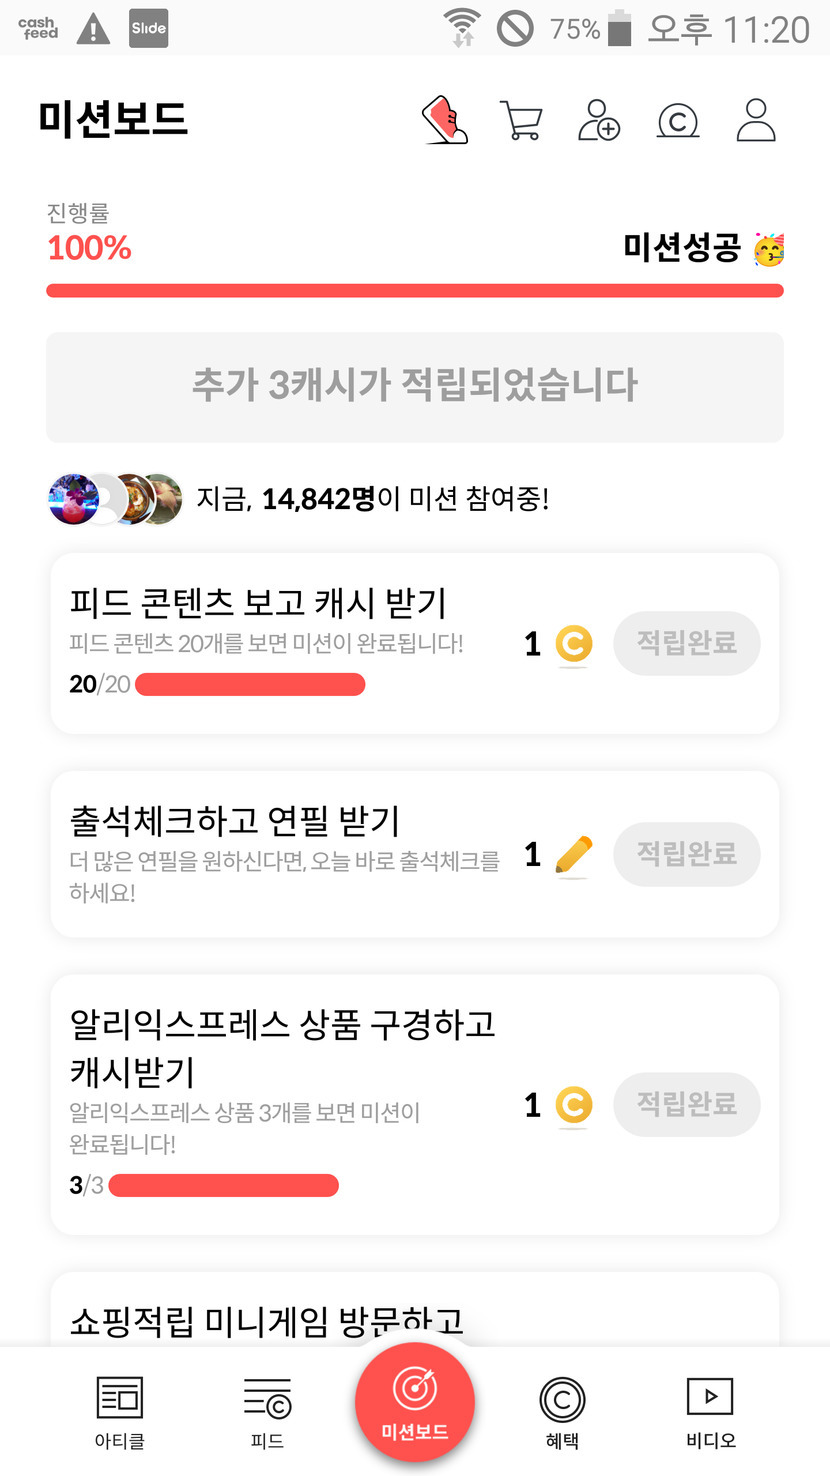Screen dimensions: 830x1476
Task: Open the profile icon
Action: point(756,121)
